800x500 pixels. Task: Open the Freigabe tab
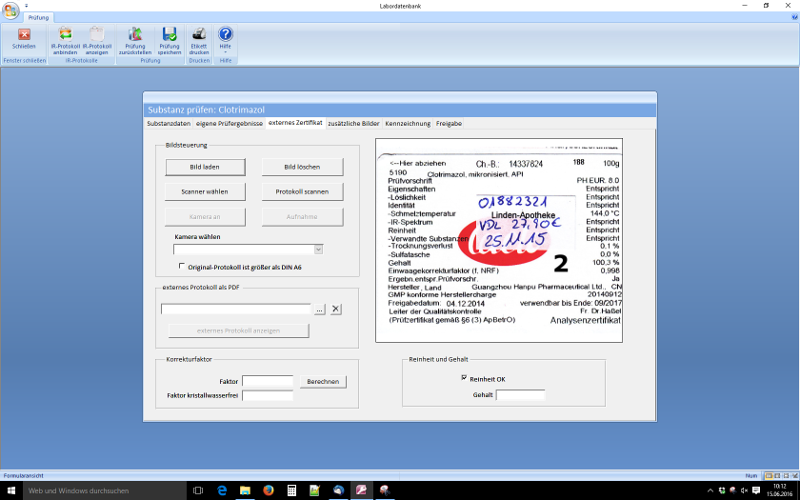point(449,123)
